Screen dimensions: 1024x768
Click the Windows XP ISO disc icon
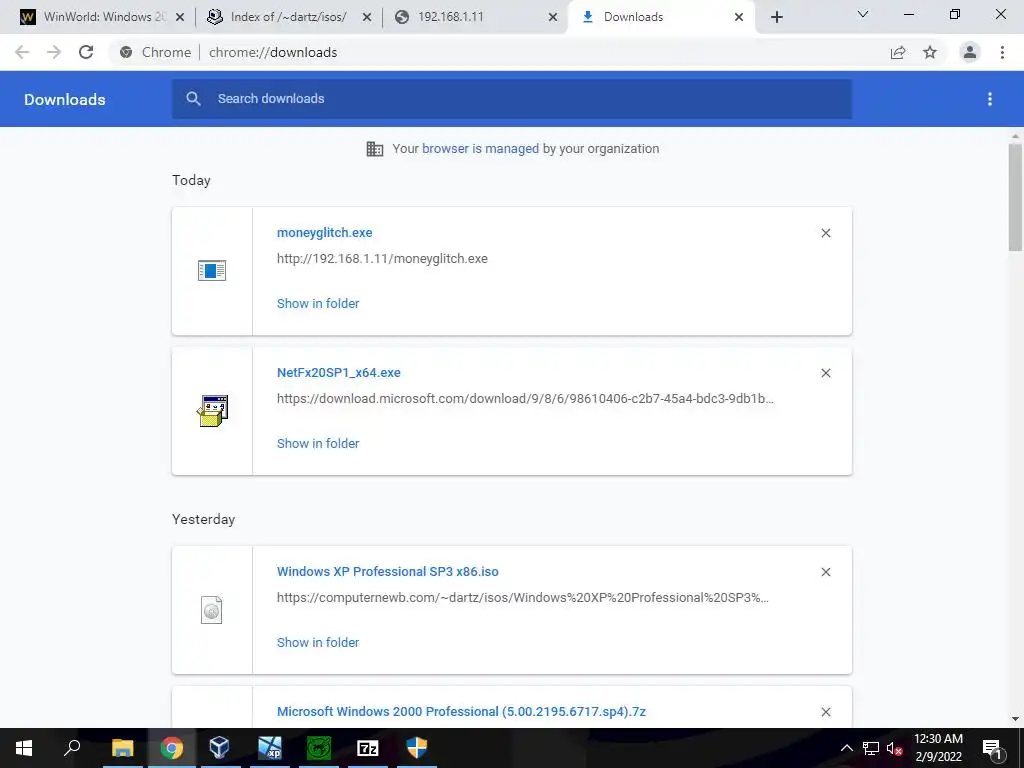coord(212,610)
